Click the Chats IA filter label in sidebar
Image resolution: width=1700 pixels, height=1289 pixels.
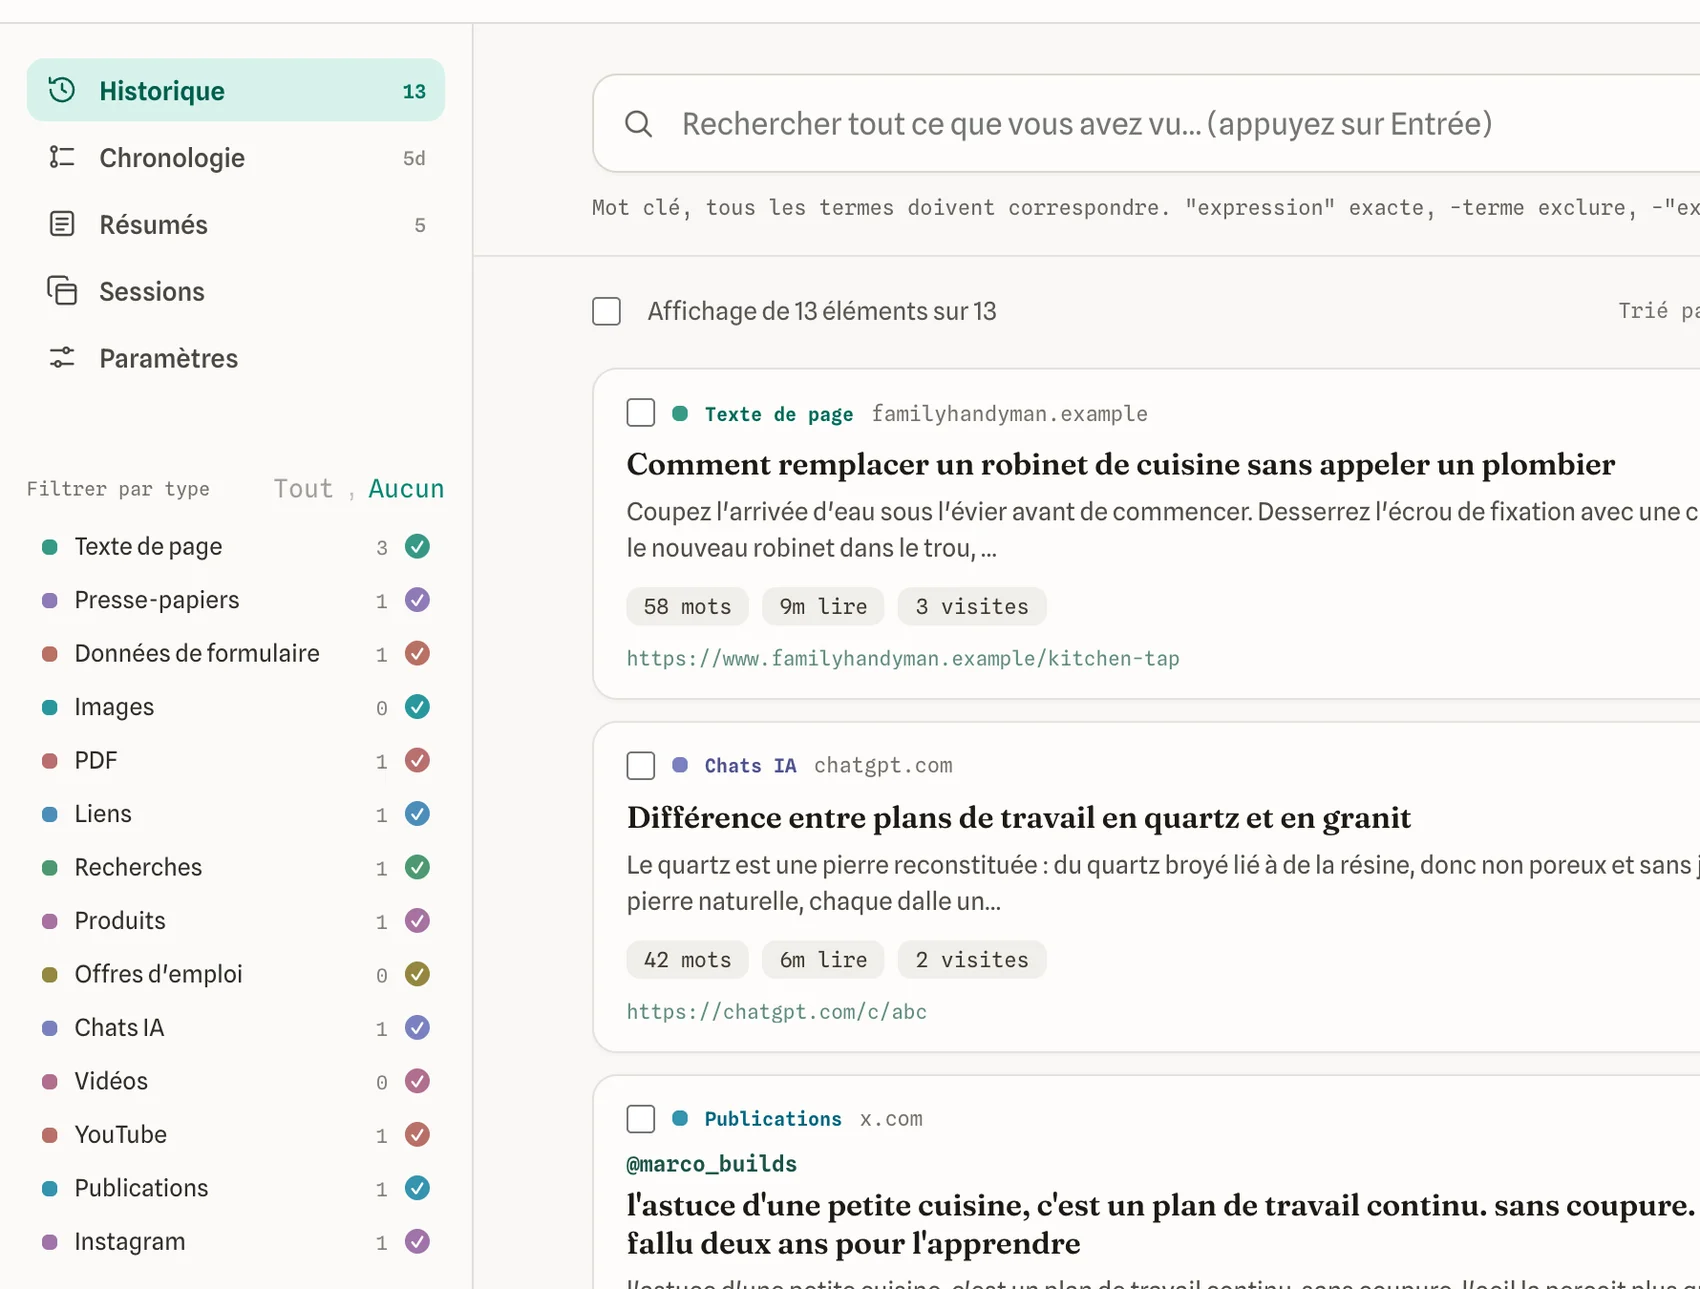click(119, 1028)
